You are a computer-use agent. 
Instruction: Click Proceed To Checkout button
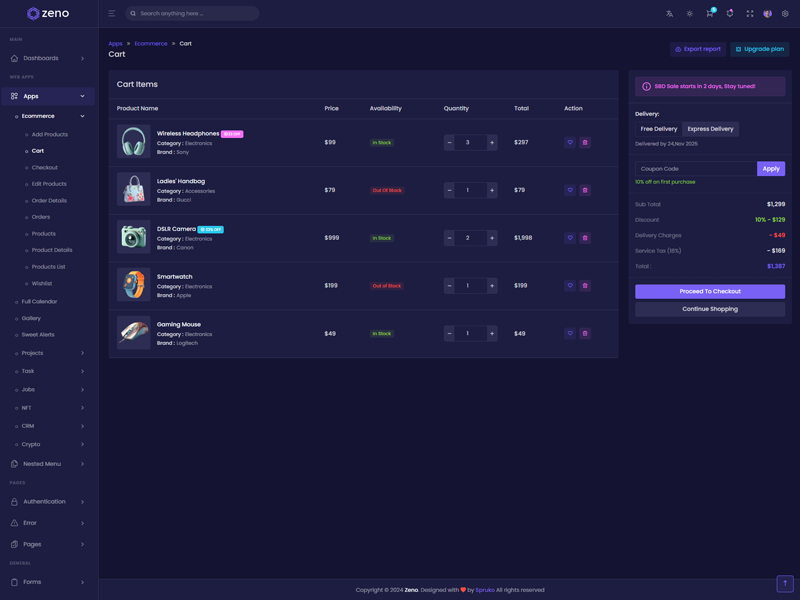point(710,291)
